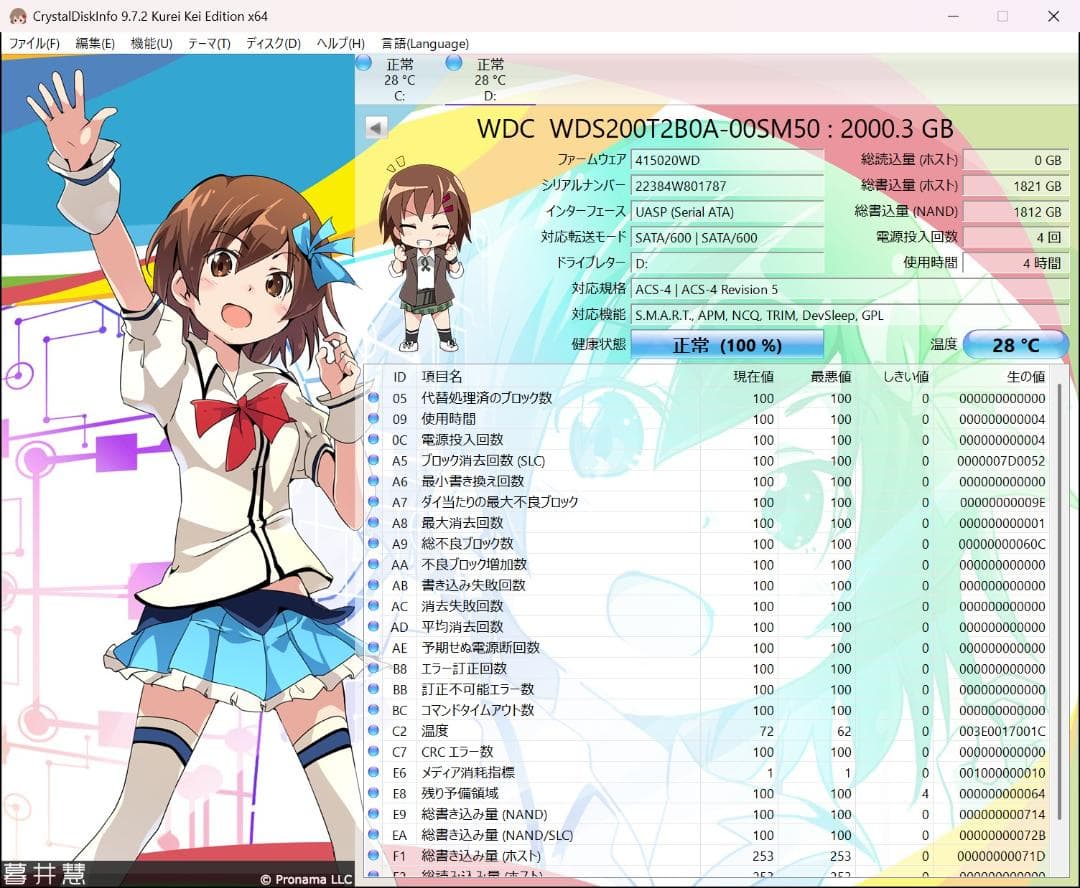The height and width of the screenshot is (888, 1080).
Task: Click the status icon of row E9
Action: click(x=373, y=814)
